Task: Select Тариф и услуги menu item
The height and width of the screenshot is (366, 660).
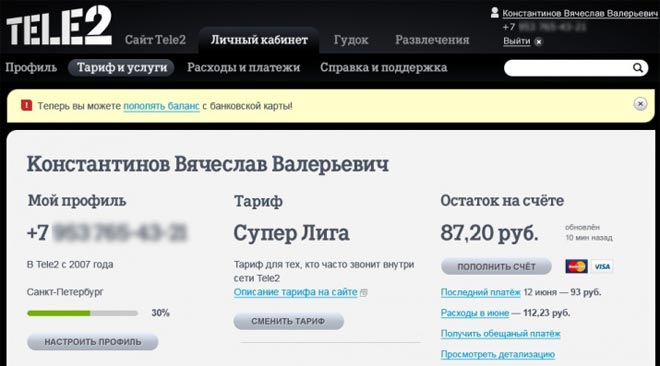Action: pos(121,67)
